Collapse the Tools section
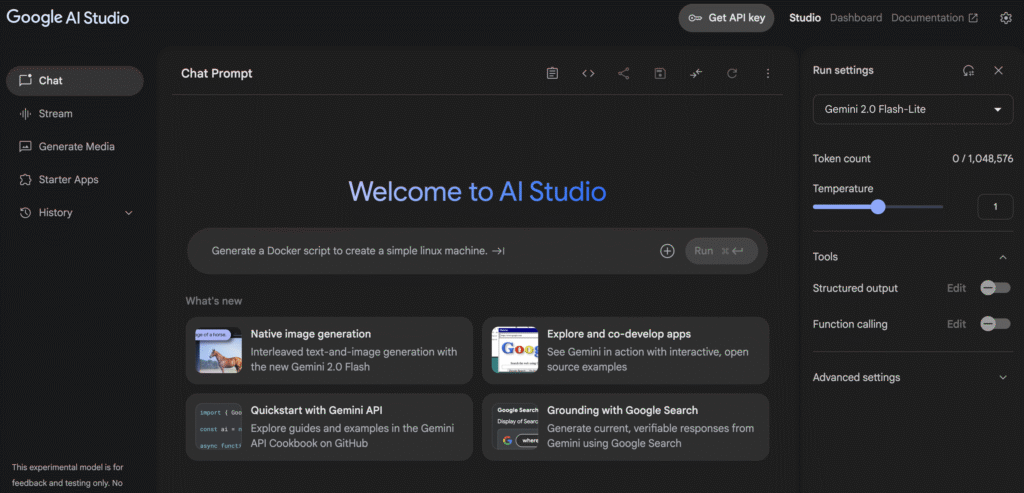This screenshot has width=1024, height=493. [x=1003, y=257]
